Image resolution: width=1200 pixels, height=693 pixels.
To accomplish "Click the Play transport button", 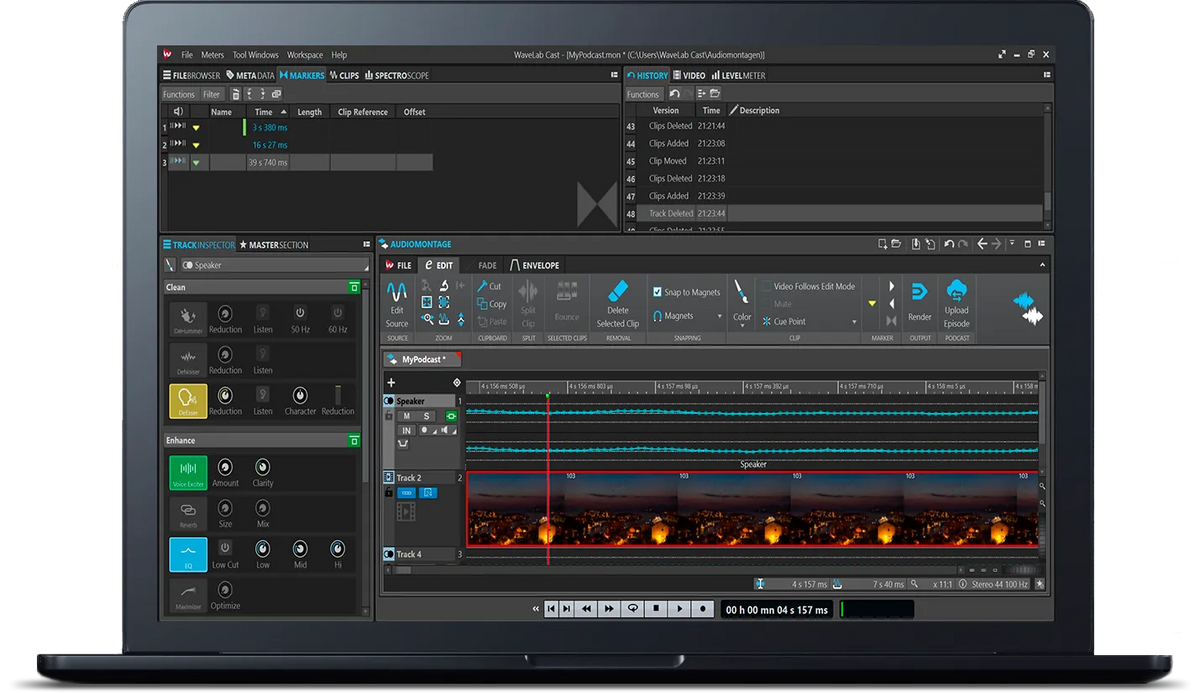I will click(679, 608).
